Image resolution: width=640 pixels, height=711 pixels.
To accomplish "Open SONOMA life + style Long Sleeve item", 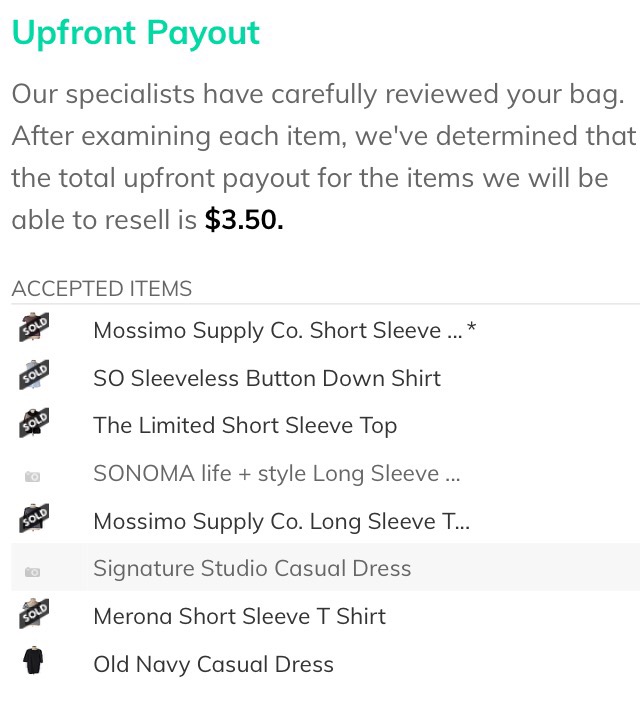I will pos(276,473).
